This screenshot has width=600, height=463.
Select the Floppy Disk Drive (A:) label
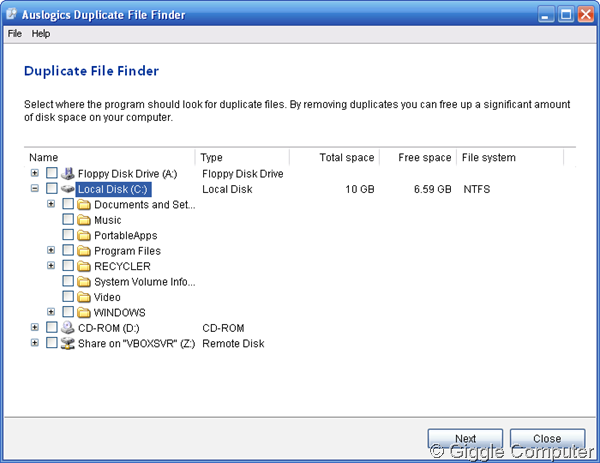127,174
